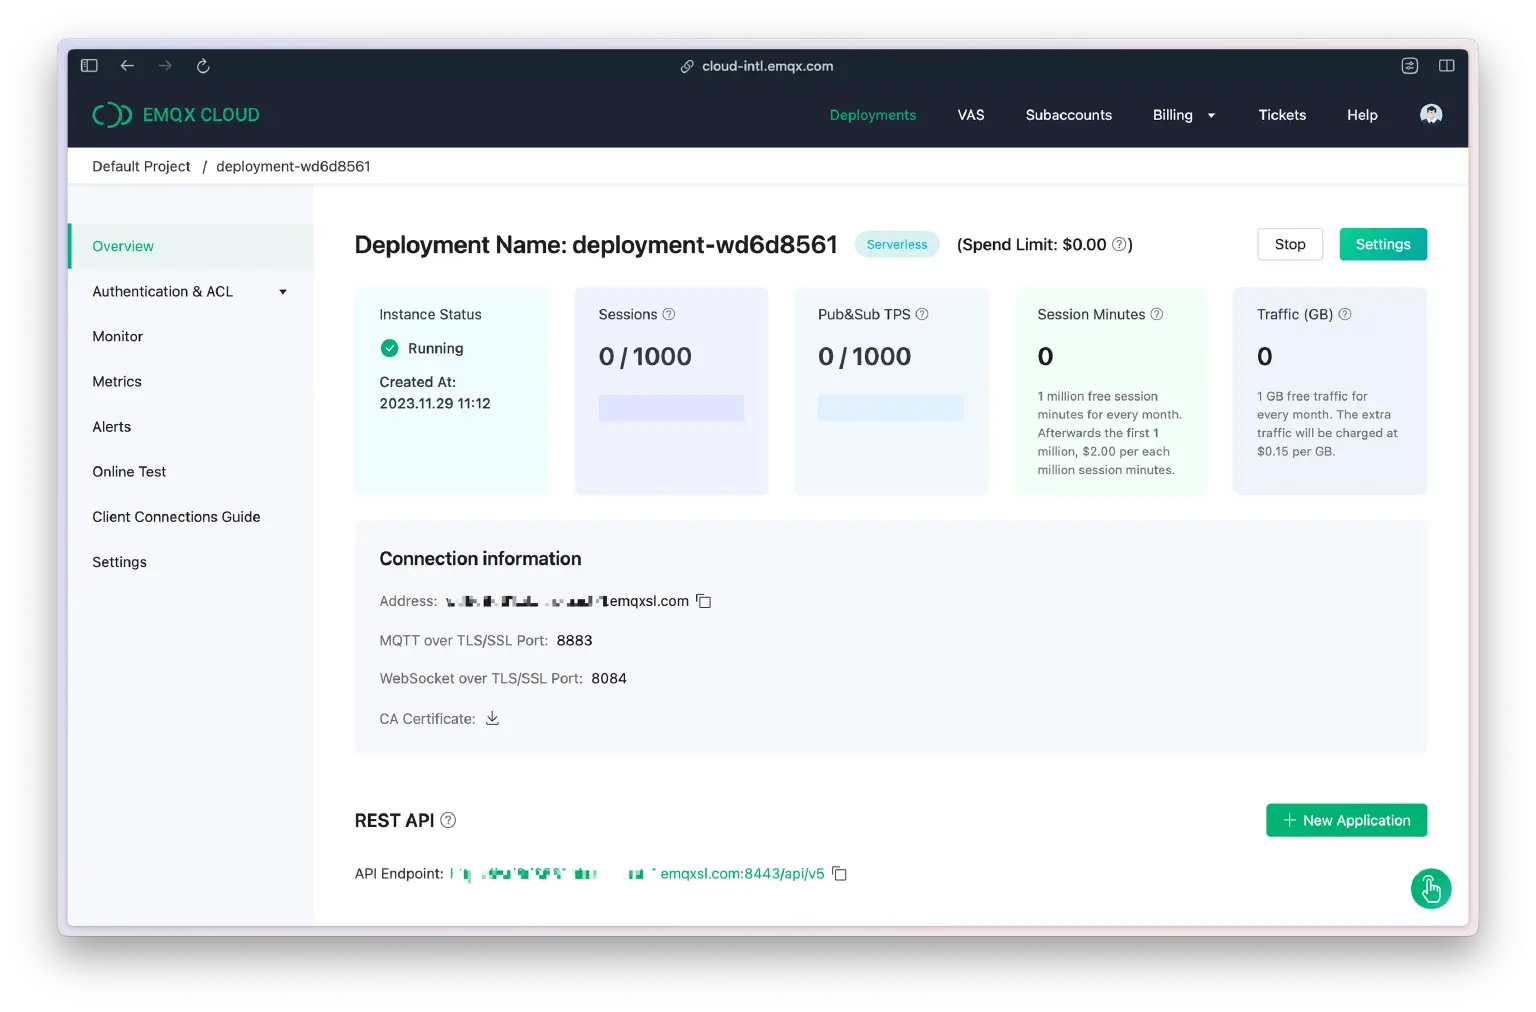1536x1012 pixels.
Task: Open the Billing dropdown menu
Action: (1183, 115)
